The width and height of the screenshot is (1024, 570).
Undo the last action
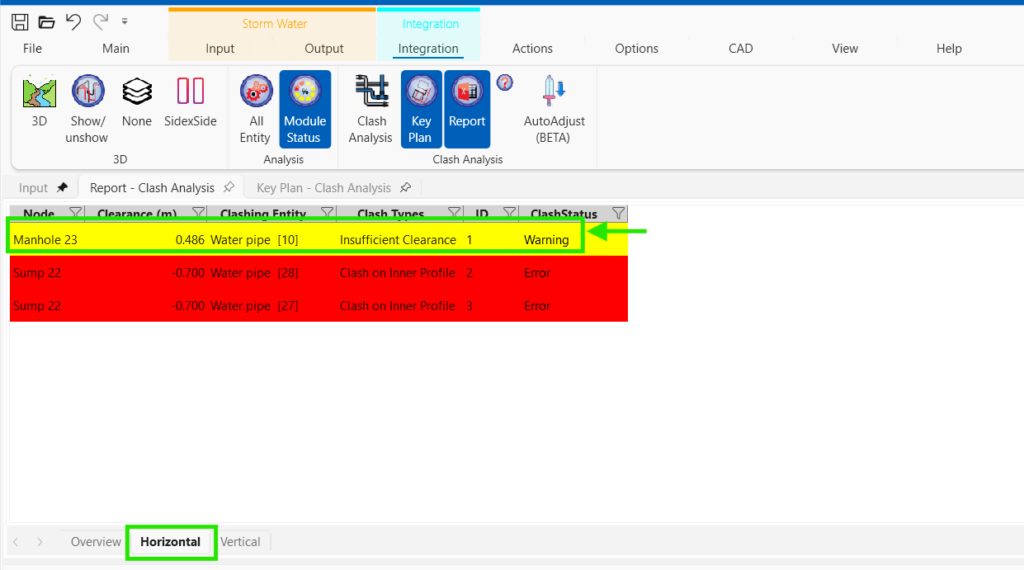[x=73, y=22]
